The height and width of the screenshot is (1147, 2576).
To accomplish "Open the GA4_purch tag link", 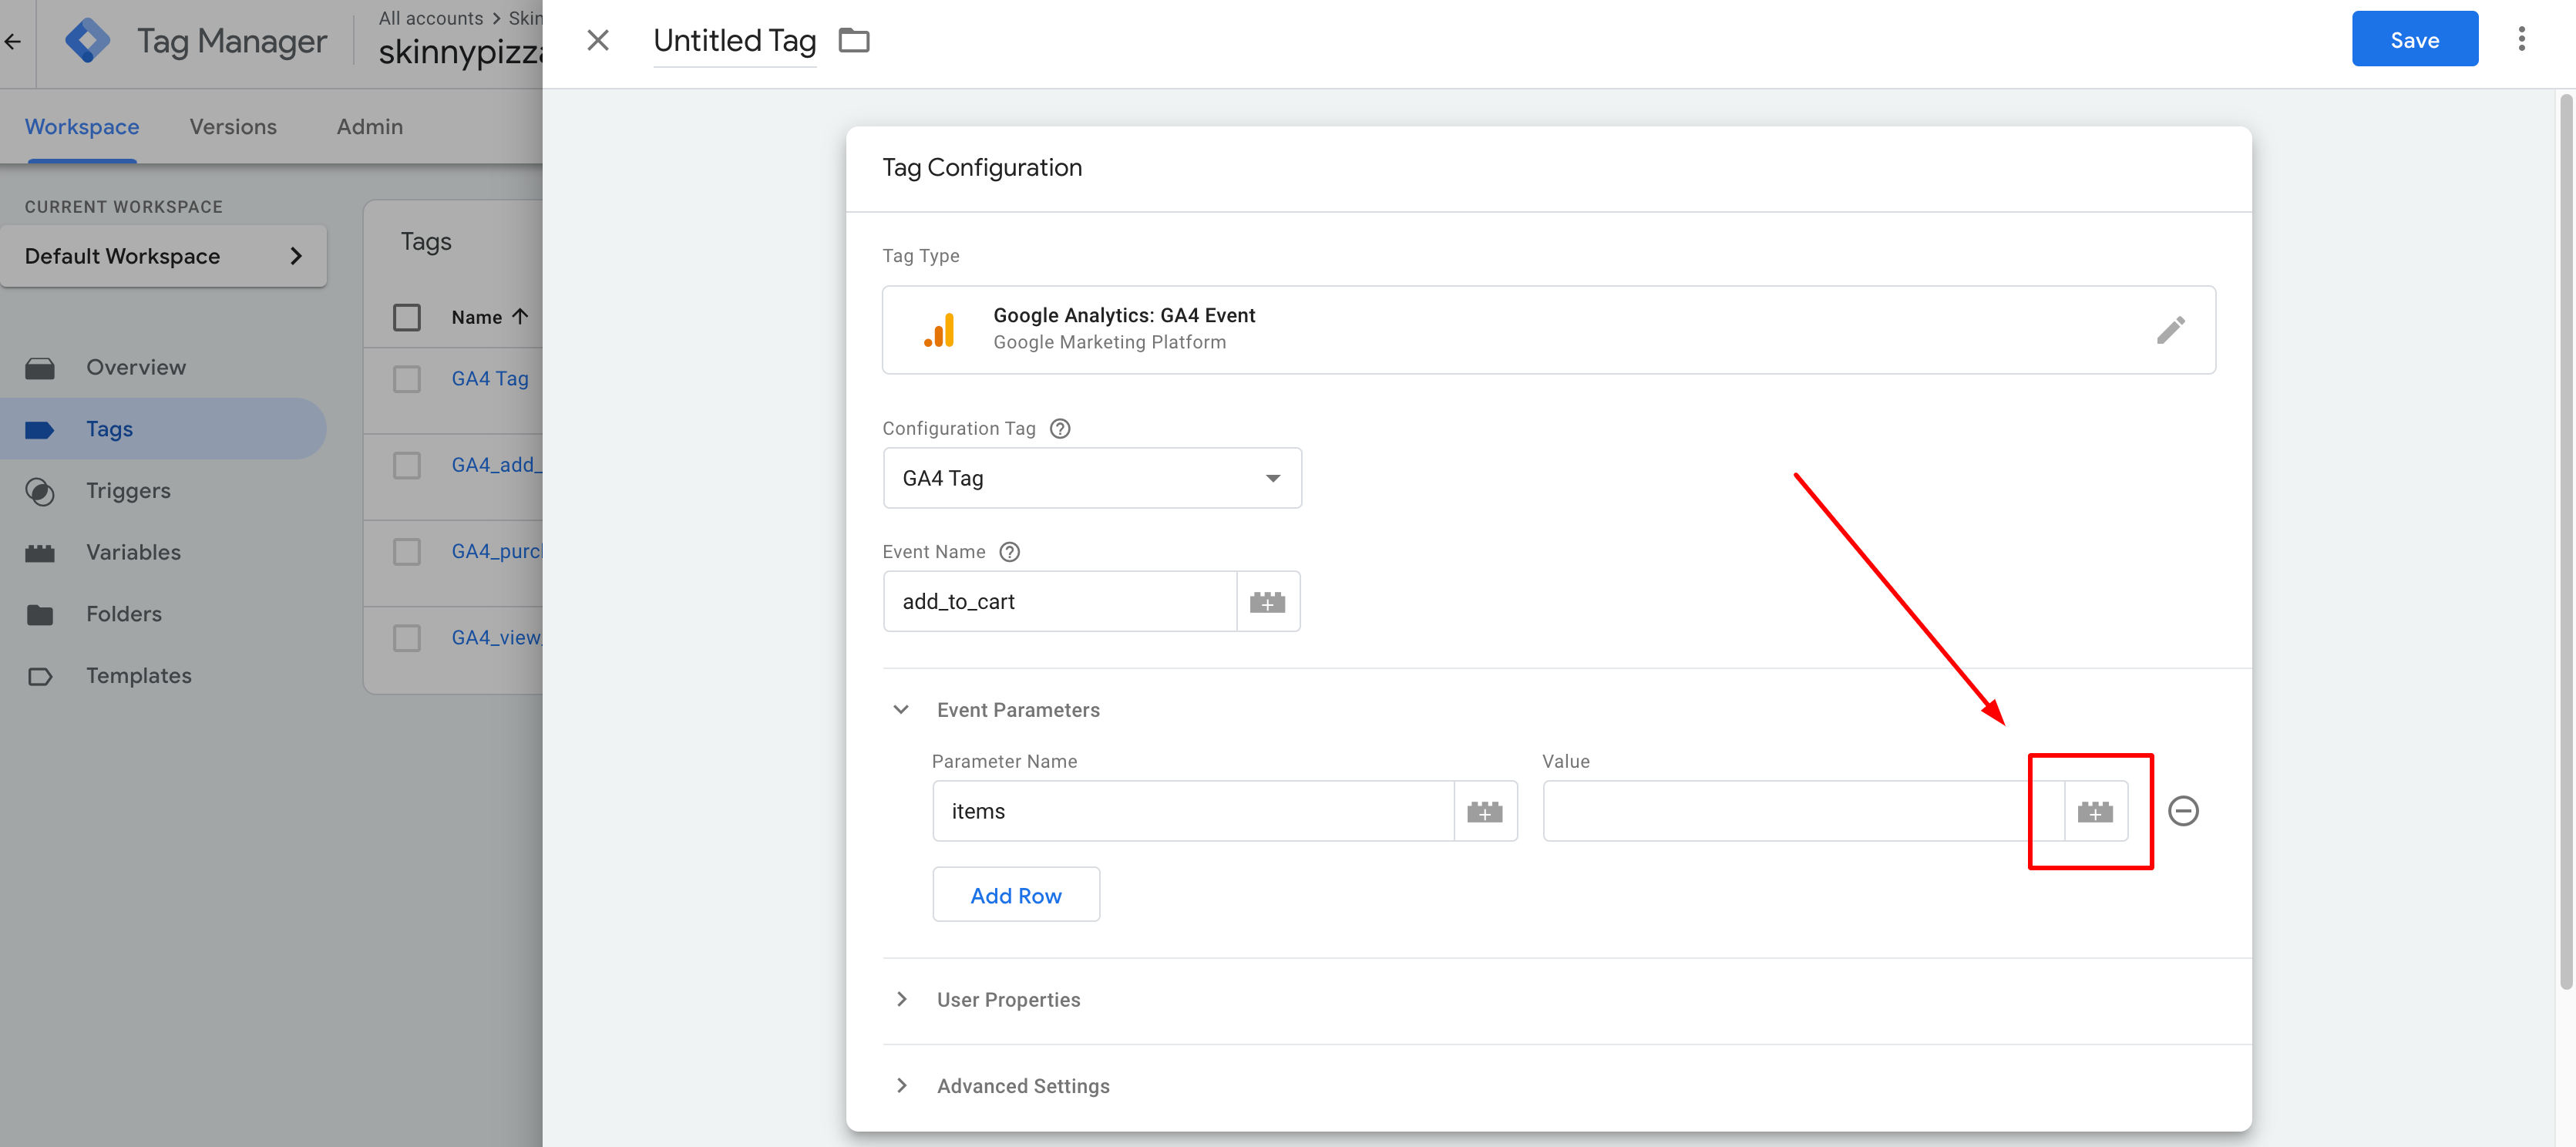I will pyautogui.click(x=496, y=551).
